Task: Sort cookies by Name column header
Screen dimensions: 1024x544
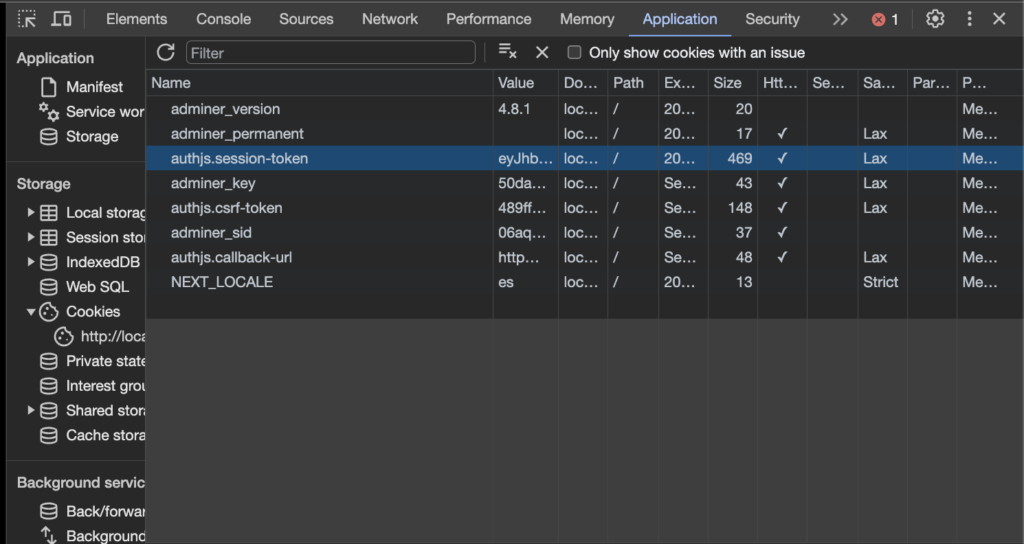Action: pos(319,83)
